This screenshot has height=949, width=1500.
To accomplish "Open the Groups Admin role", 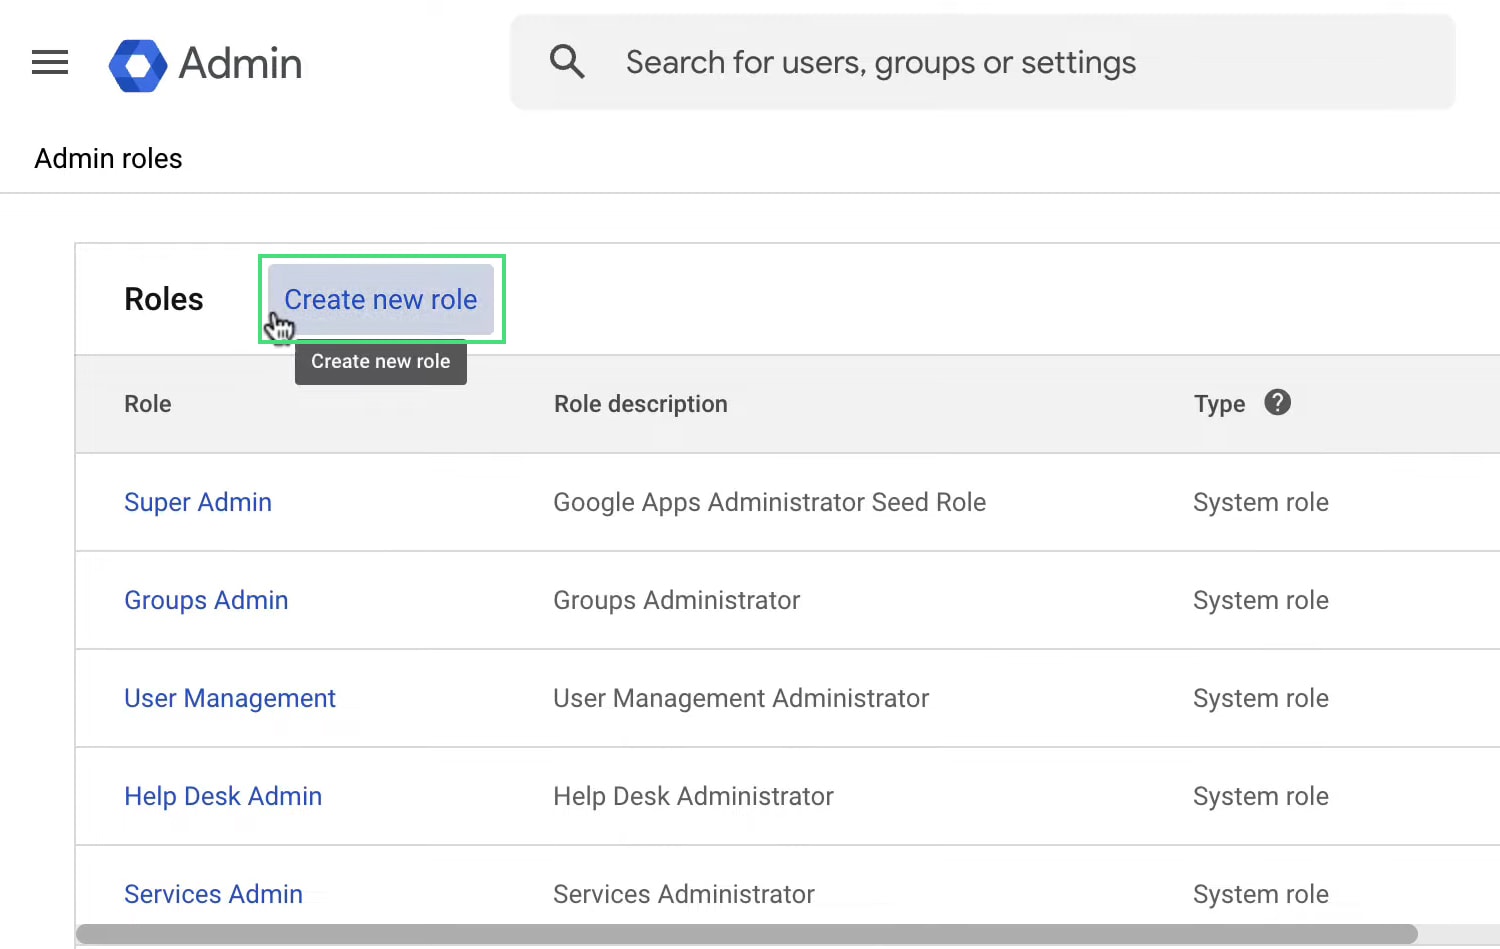I will point(206,600).
